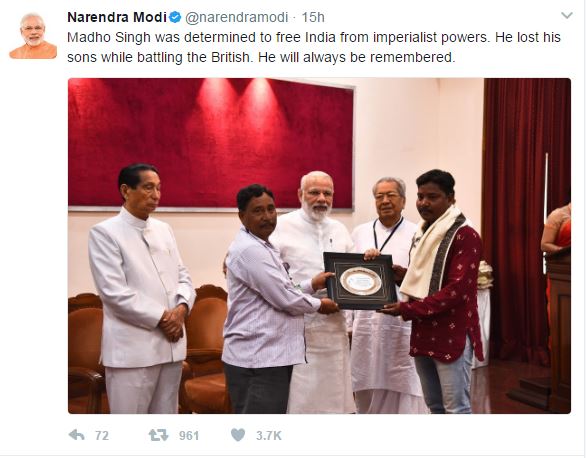586x458 pixels.
Task: Click the Narendra Modi display name
Action: coord(117,17)
